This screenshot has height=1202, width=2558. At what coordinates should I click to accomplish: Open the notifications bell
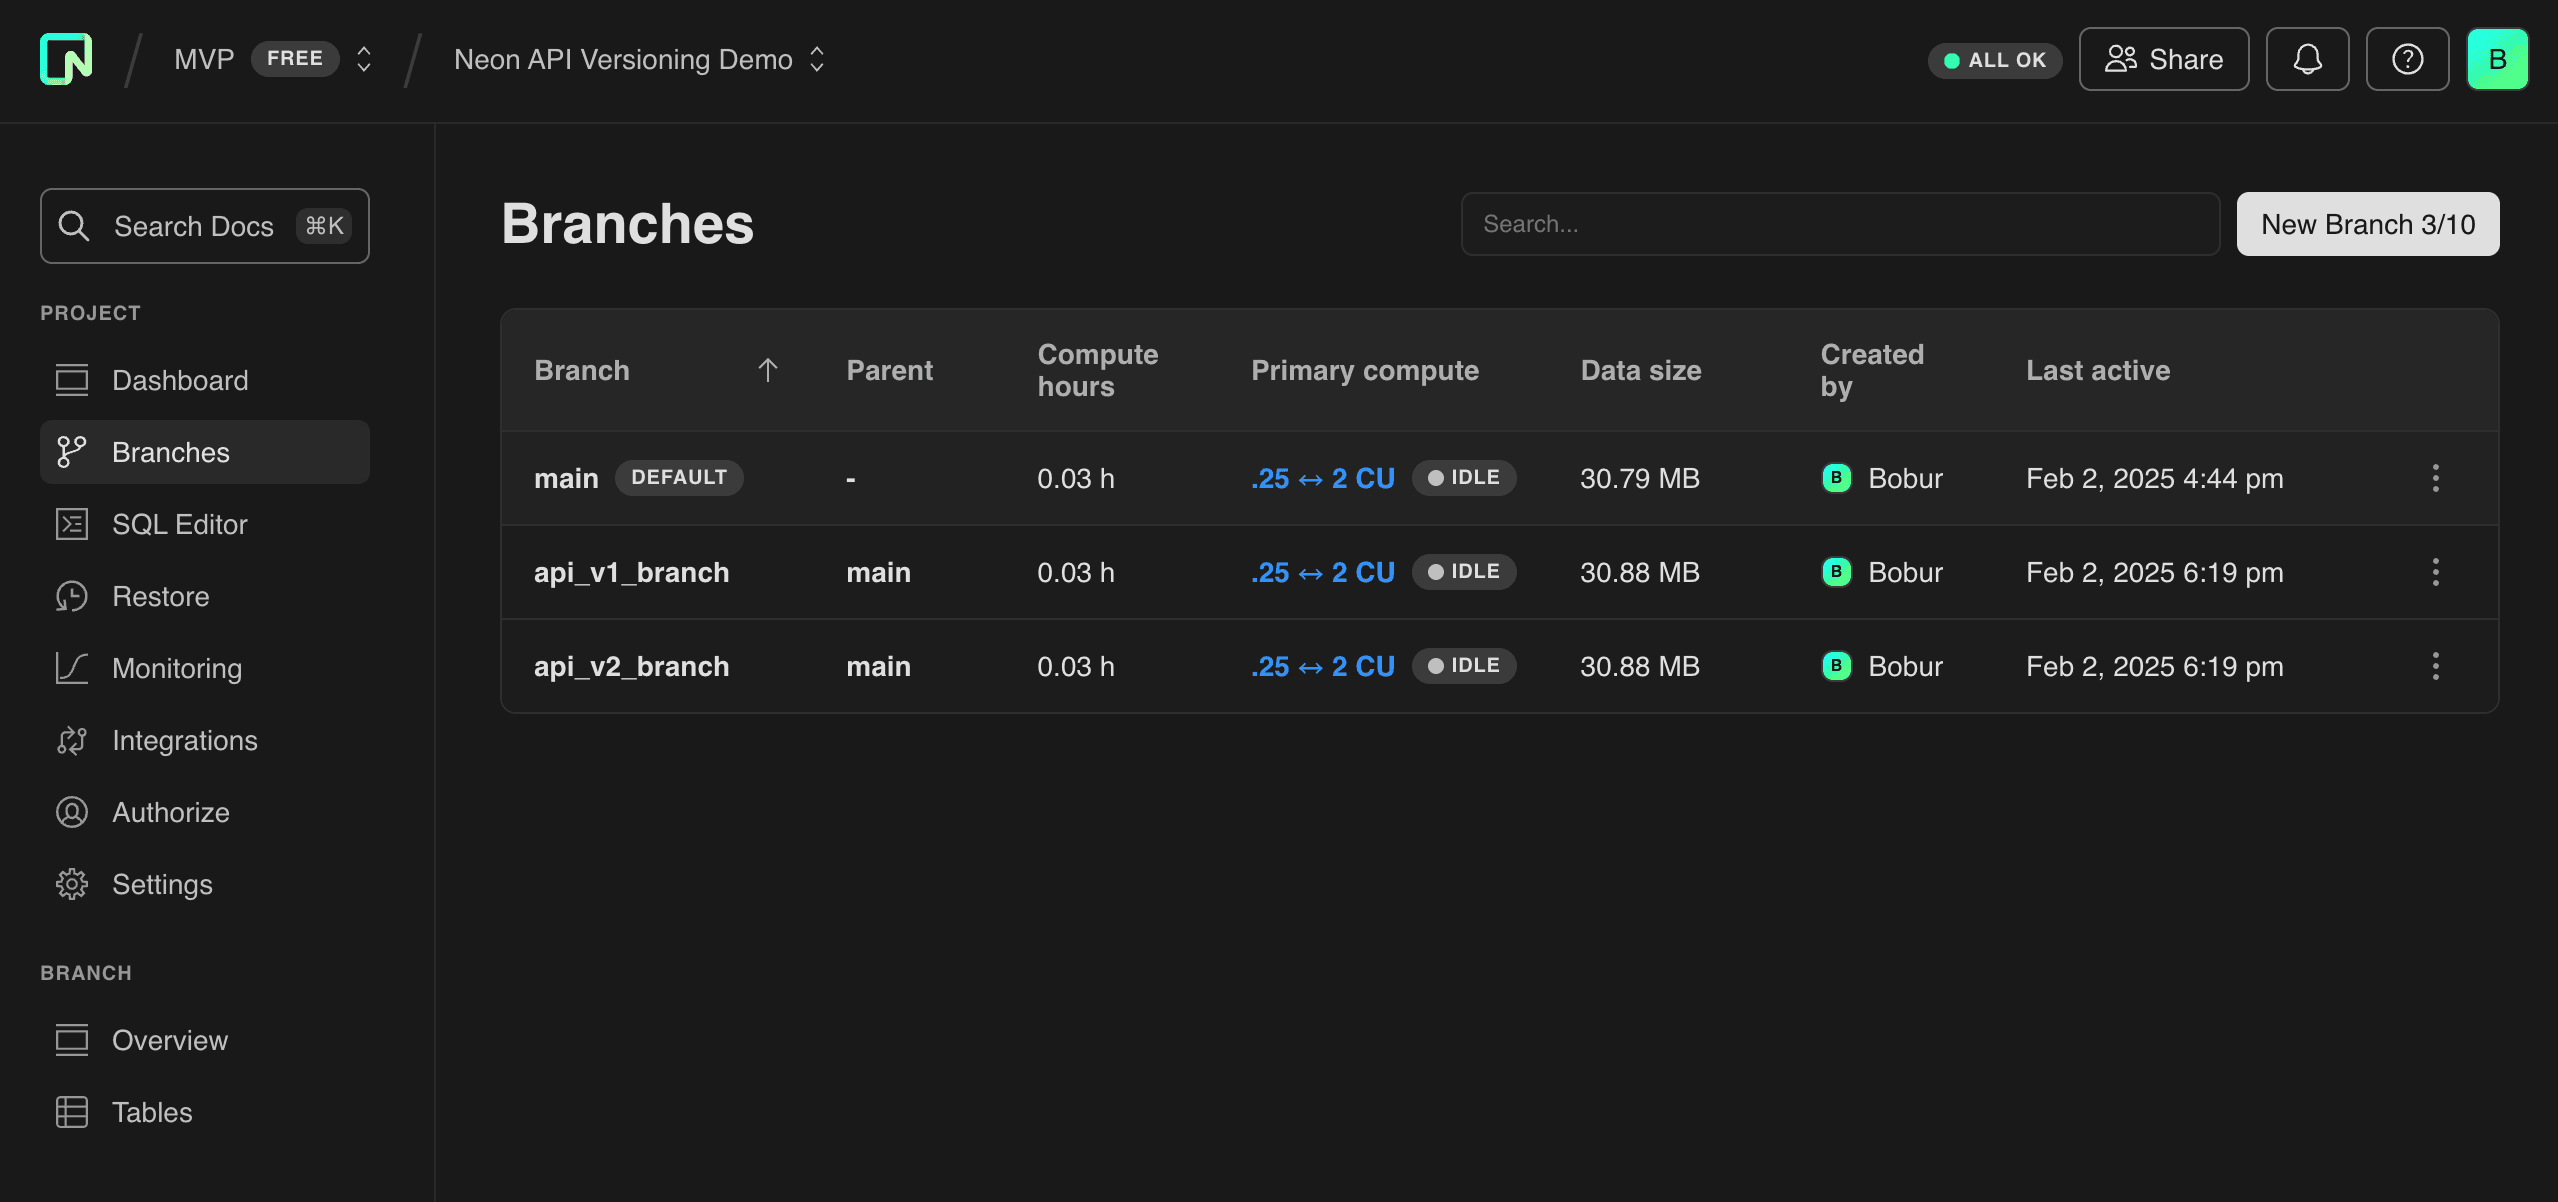point(2306,58)
